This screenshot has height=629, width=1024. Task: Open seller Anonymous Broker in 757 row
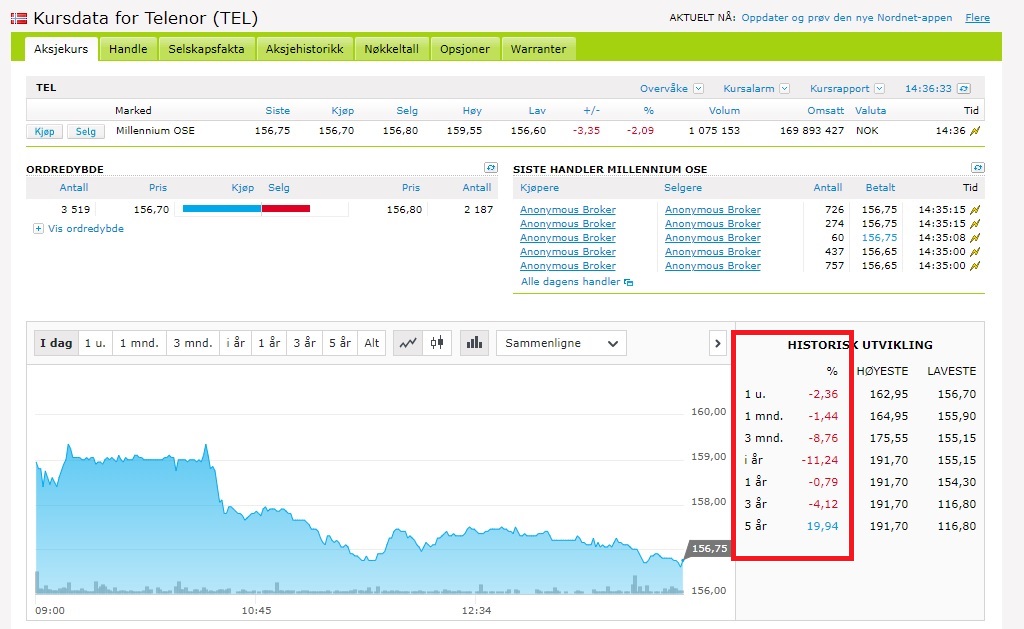[x=712, y=266]
